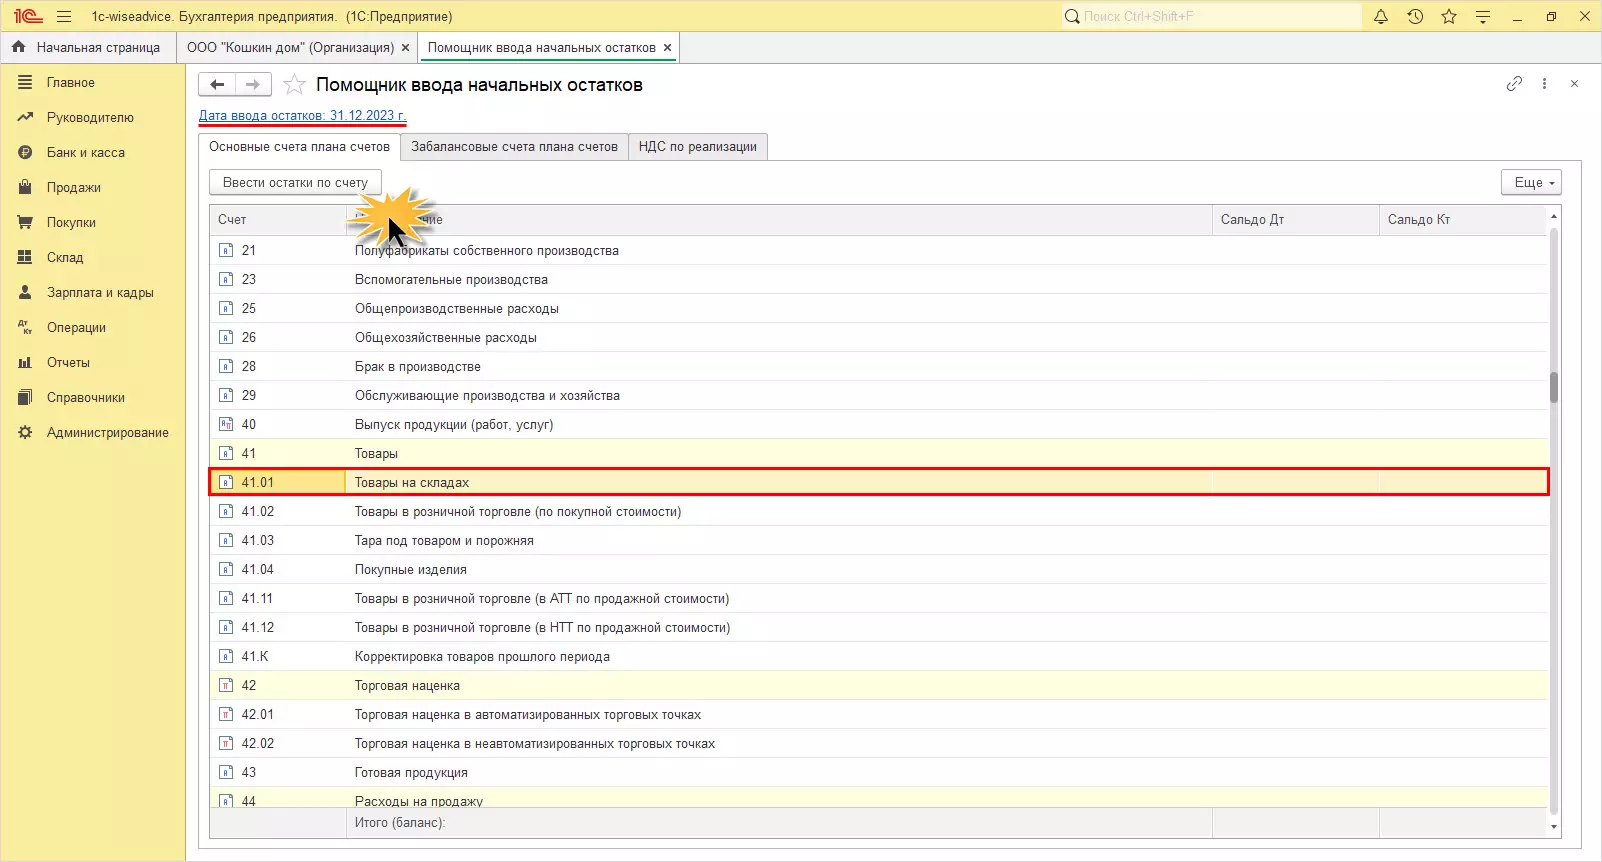The width and height of the screenshot is (1602, 862).
Task: Click the account 42.02 row icon
Action: click(x=226, y=744)
